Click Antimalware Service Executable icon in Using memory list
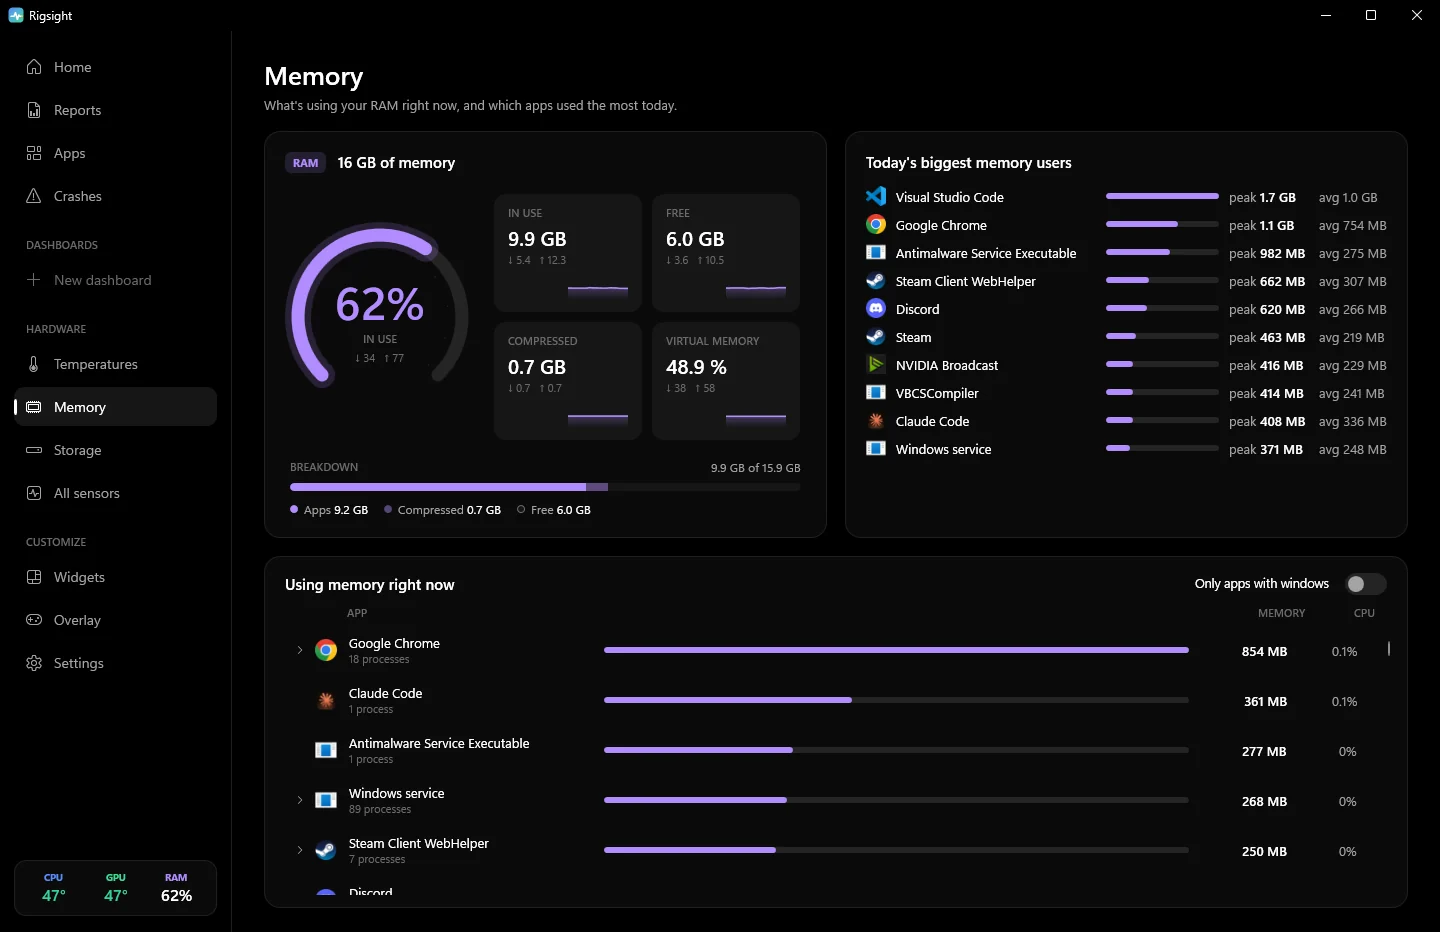Viewport: 1440px width, 932px height. 326,751
